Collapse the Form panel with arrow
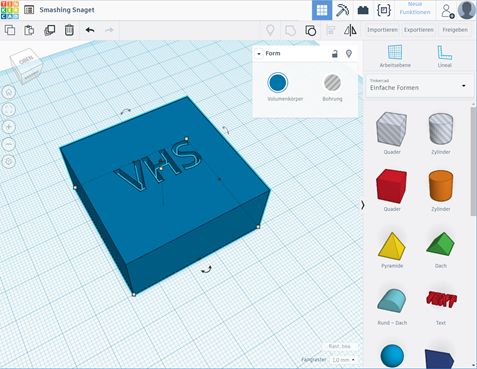Viewport: 477px width, 369px height. pyautogui.click(x=259, y=54)
